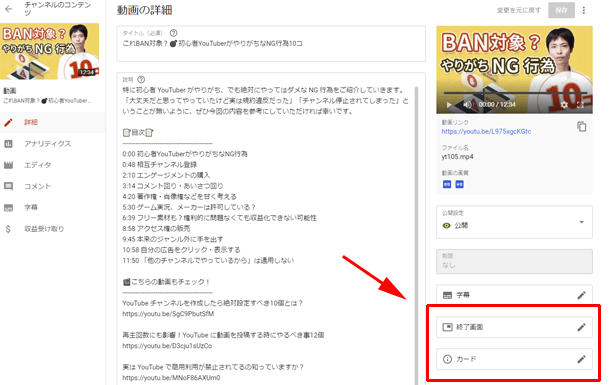Screen dimensions: 610x385
Task: Click 変更を元に戻す undo changes
Action: click(519, 10)
